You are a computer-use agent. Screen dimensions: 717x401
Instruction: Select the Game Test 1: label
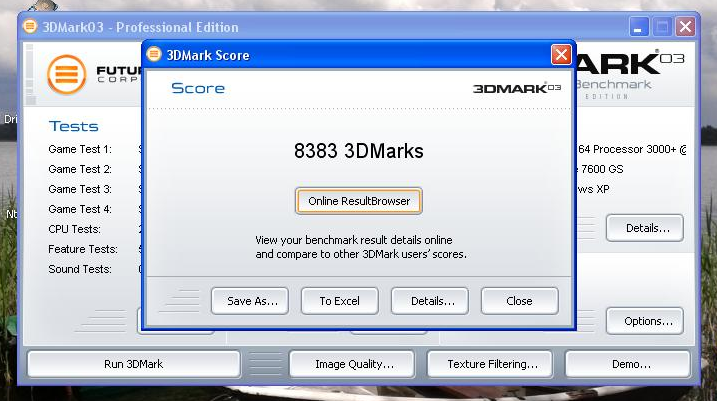80,150
